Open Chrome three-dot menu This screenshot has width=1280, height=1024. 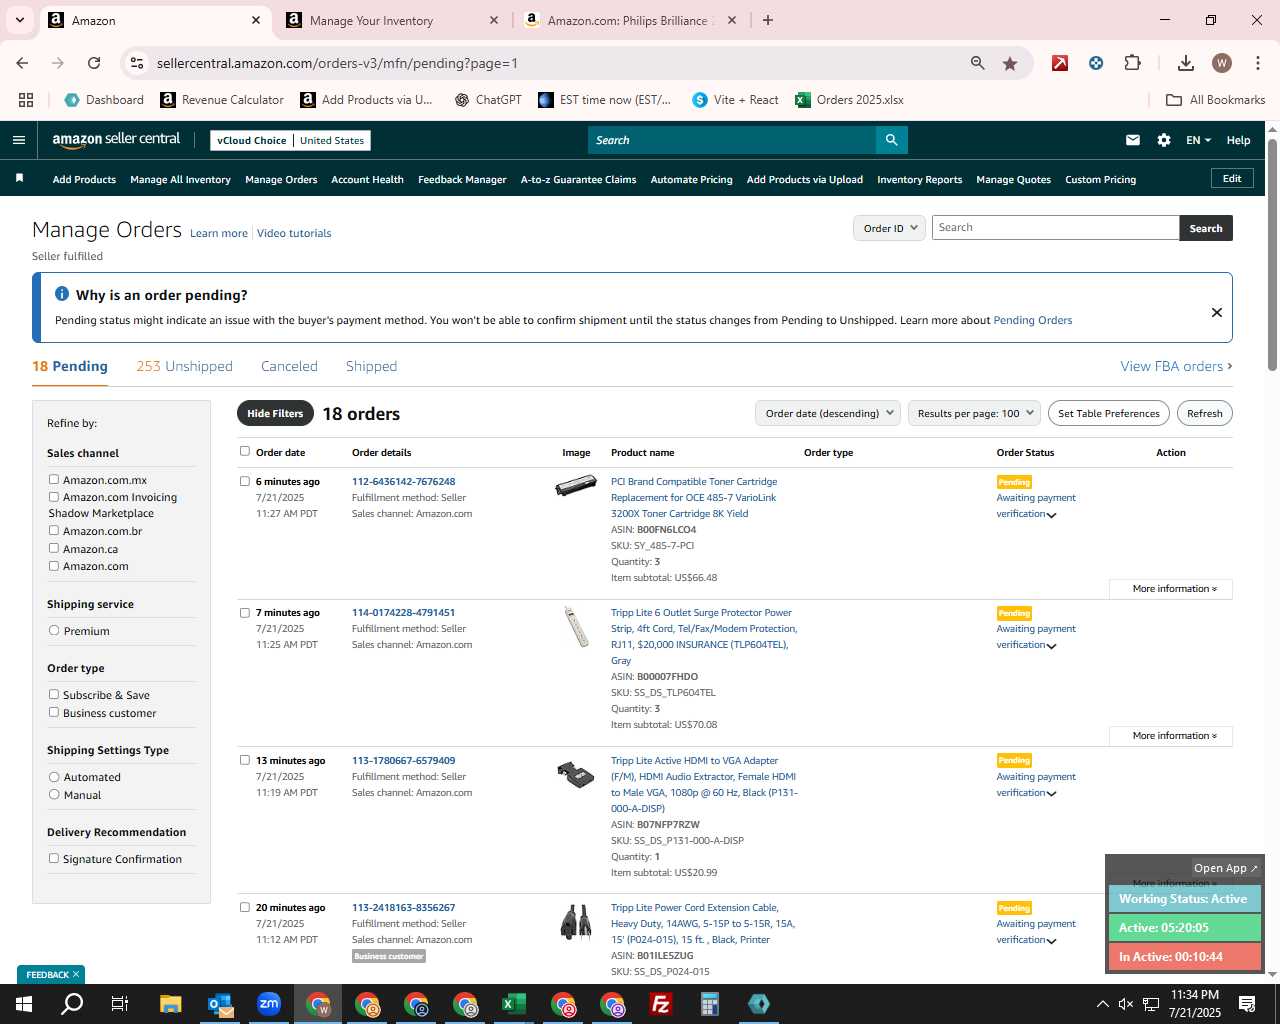(x=1256, y=63)
